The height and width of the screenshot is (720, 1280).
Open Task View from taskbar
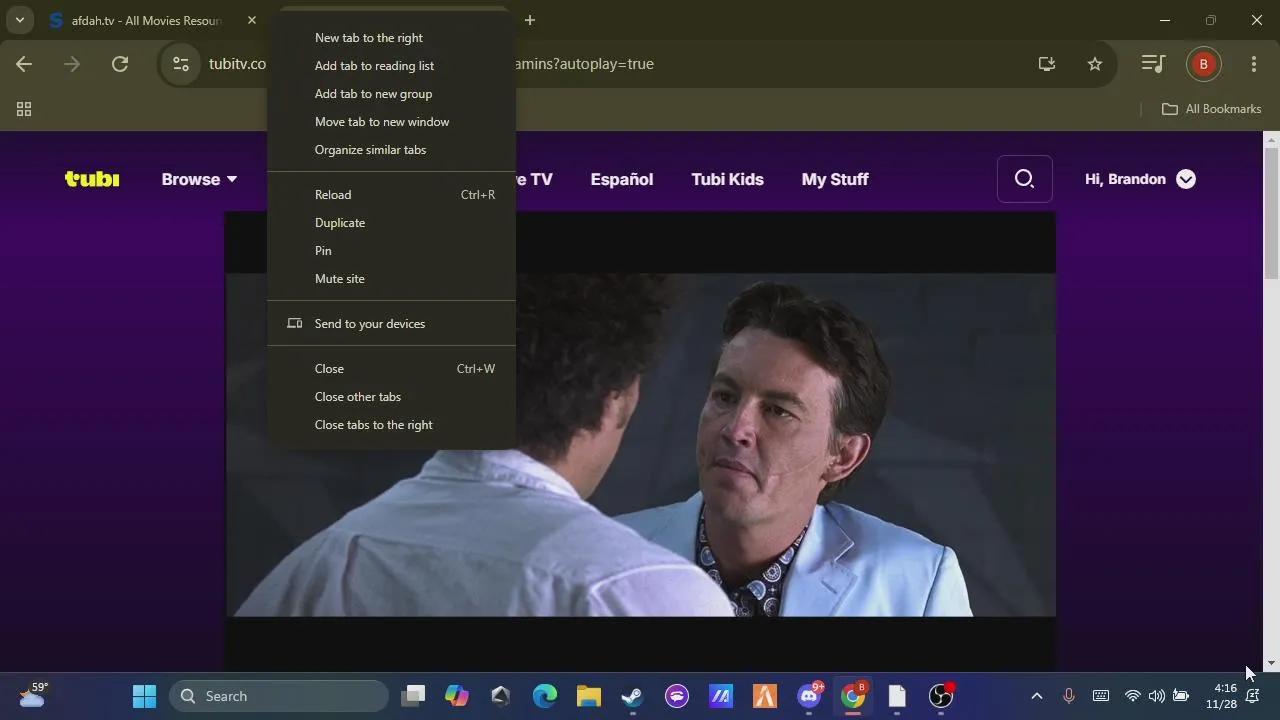(x=413, y=696)
